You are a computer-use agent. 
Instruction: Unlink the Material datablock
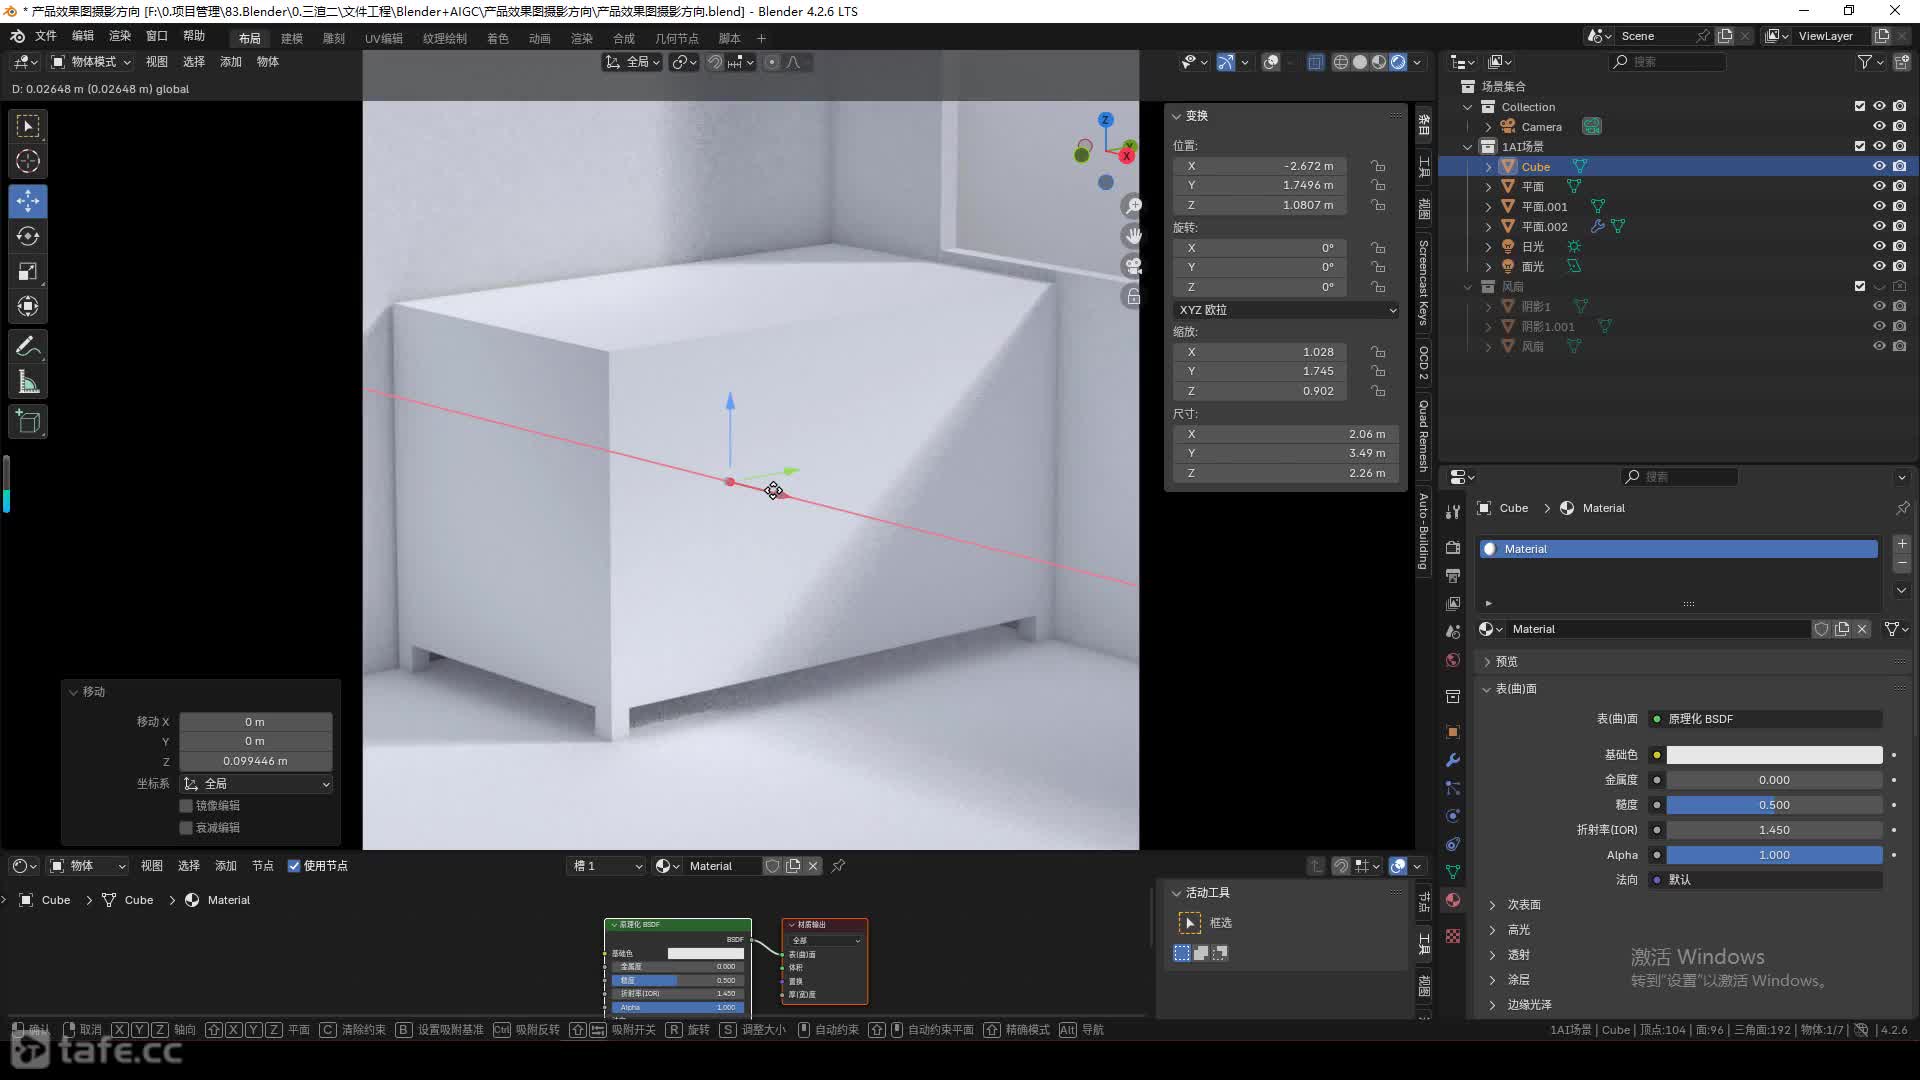point(1862,629)
